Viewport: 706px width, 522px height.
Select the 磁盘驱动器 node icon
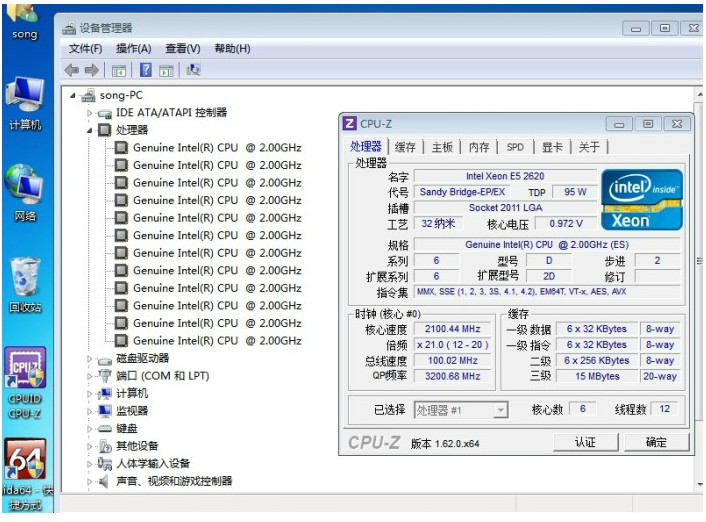pyautogui.click(x=105, y=359)
